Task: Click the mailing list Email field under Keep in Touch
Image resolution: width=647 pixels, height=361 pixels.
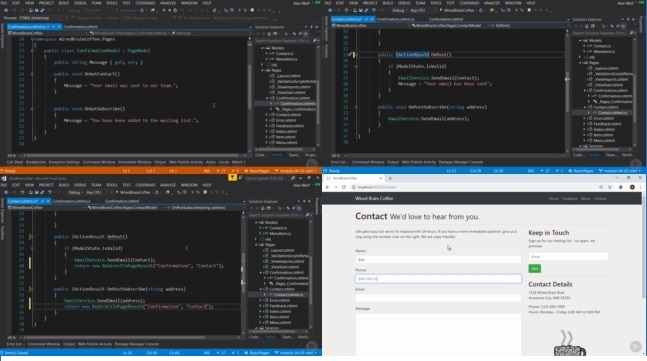Action: (x=568, y=257)
